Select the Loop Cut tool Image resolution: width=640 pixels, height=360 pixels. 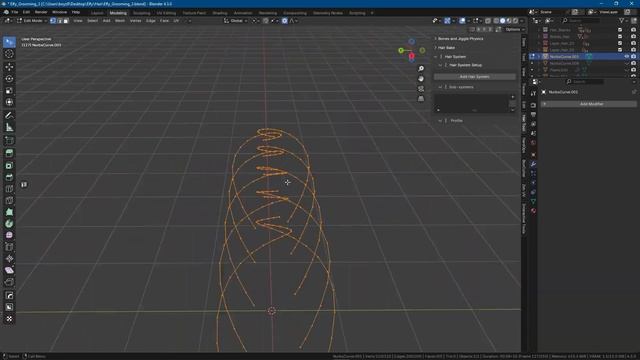[x=9, y=189]
